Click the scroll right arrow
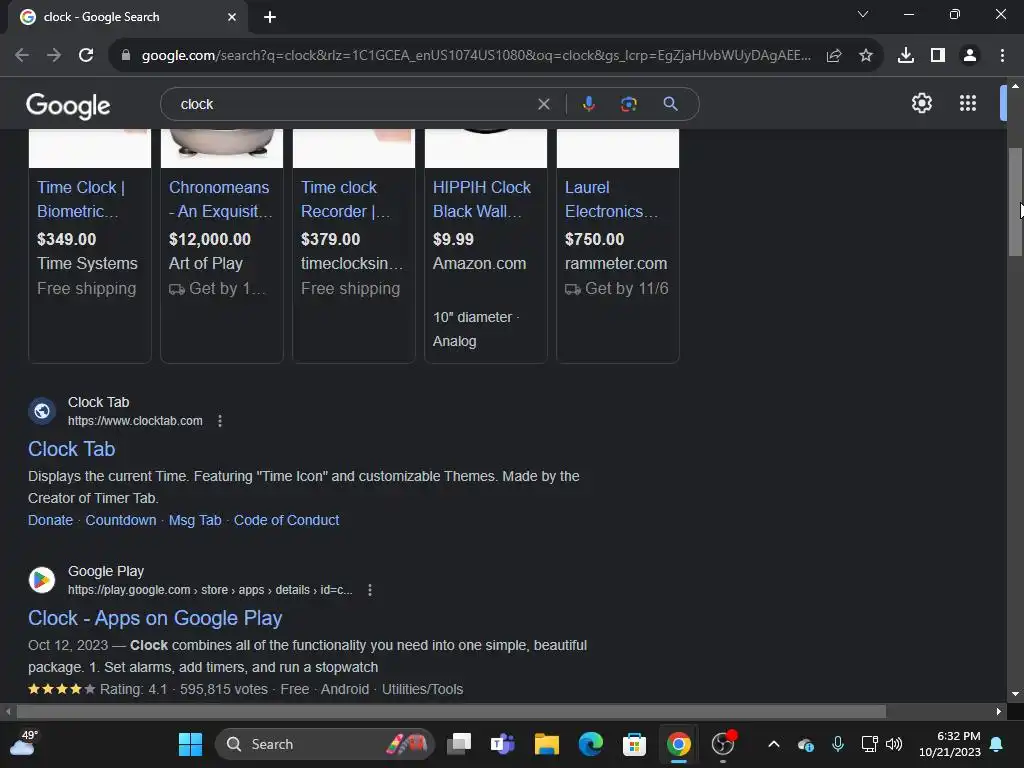The image size is (1024, 768). click(999, 711)
